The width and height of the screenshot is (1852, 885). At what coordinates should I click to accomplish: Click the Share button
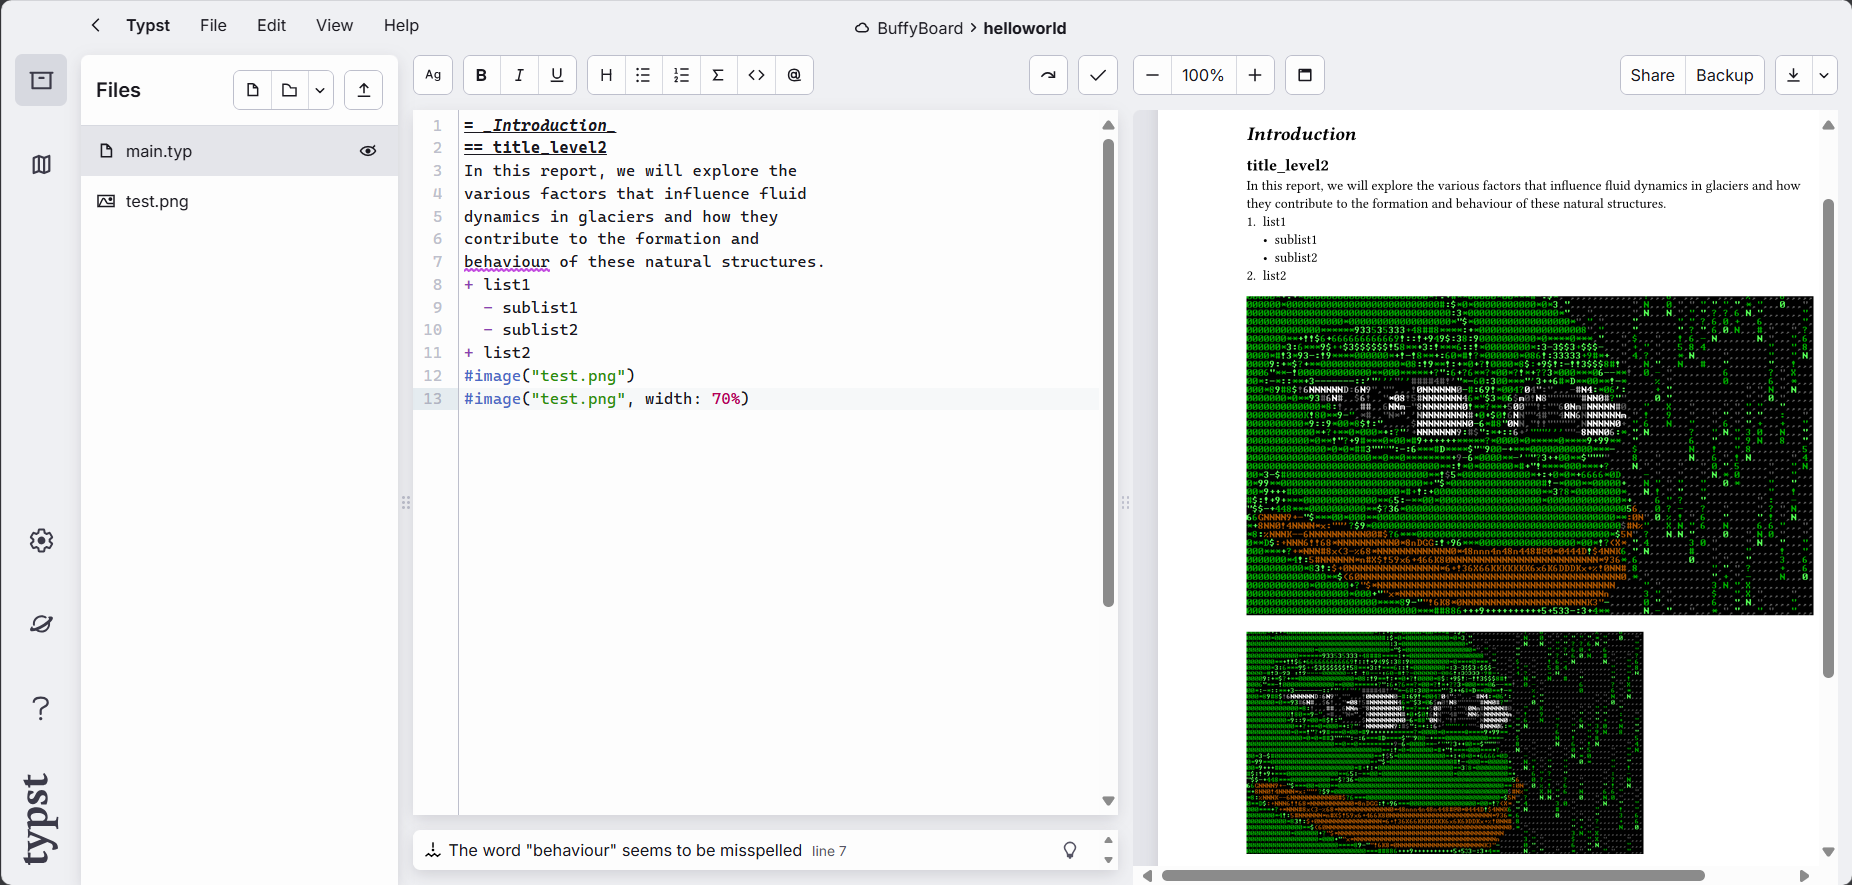1652,75
